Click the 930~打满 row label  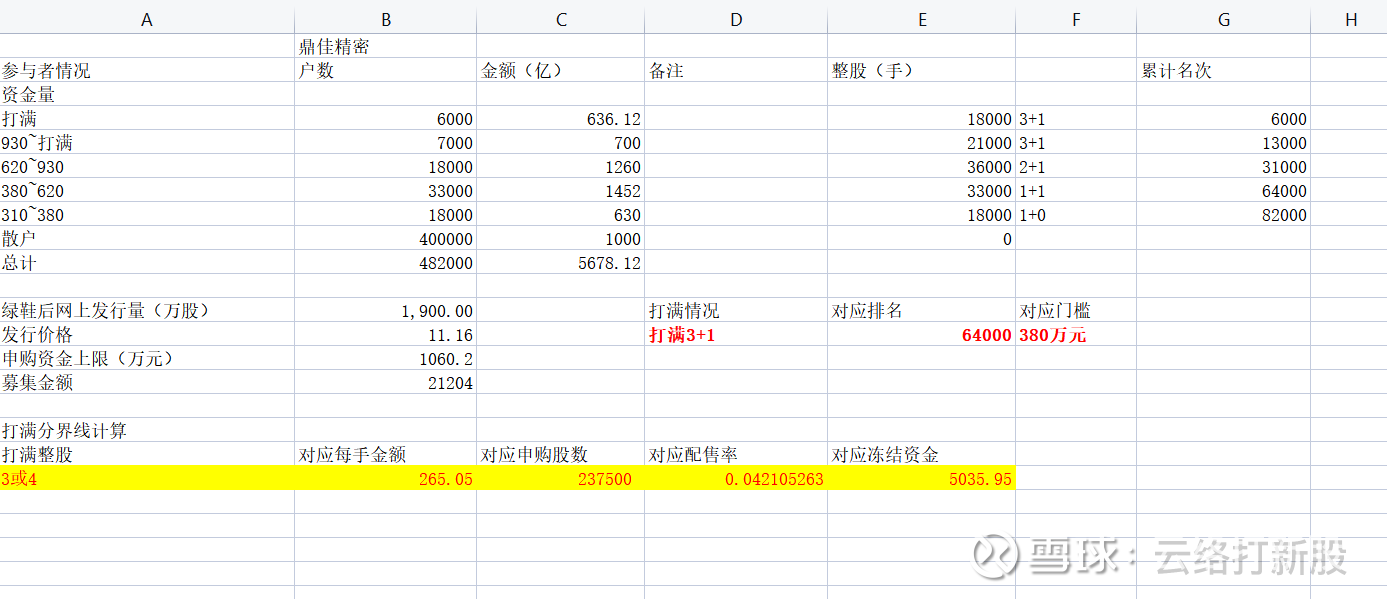point(147,142)
